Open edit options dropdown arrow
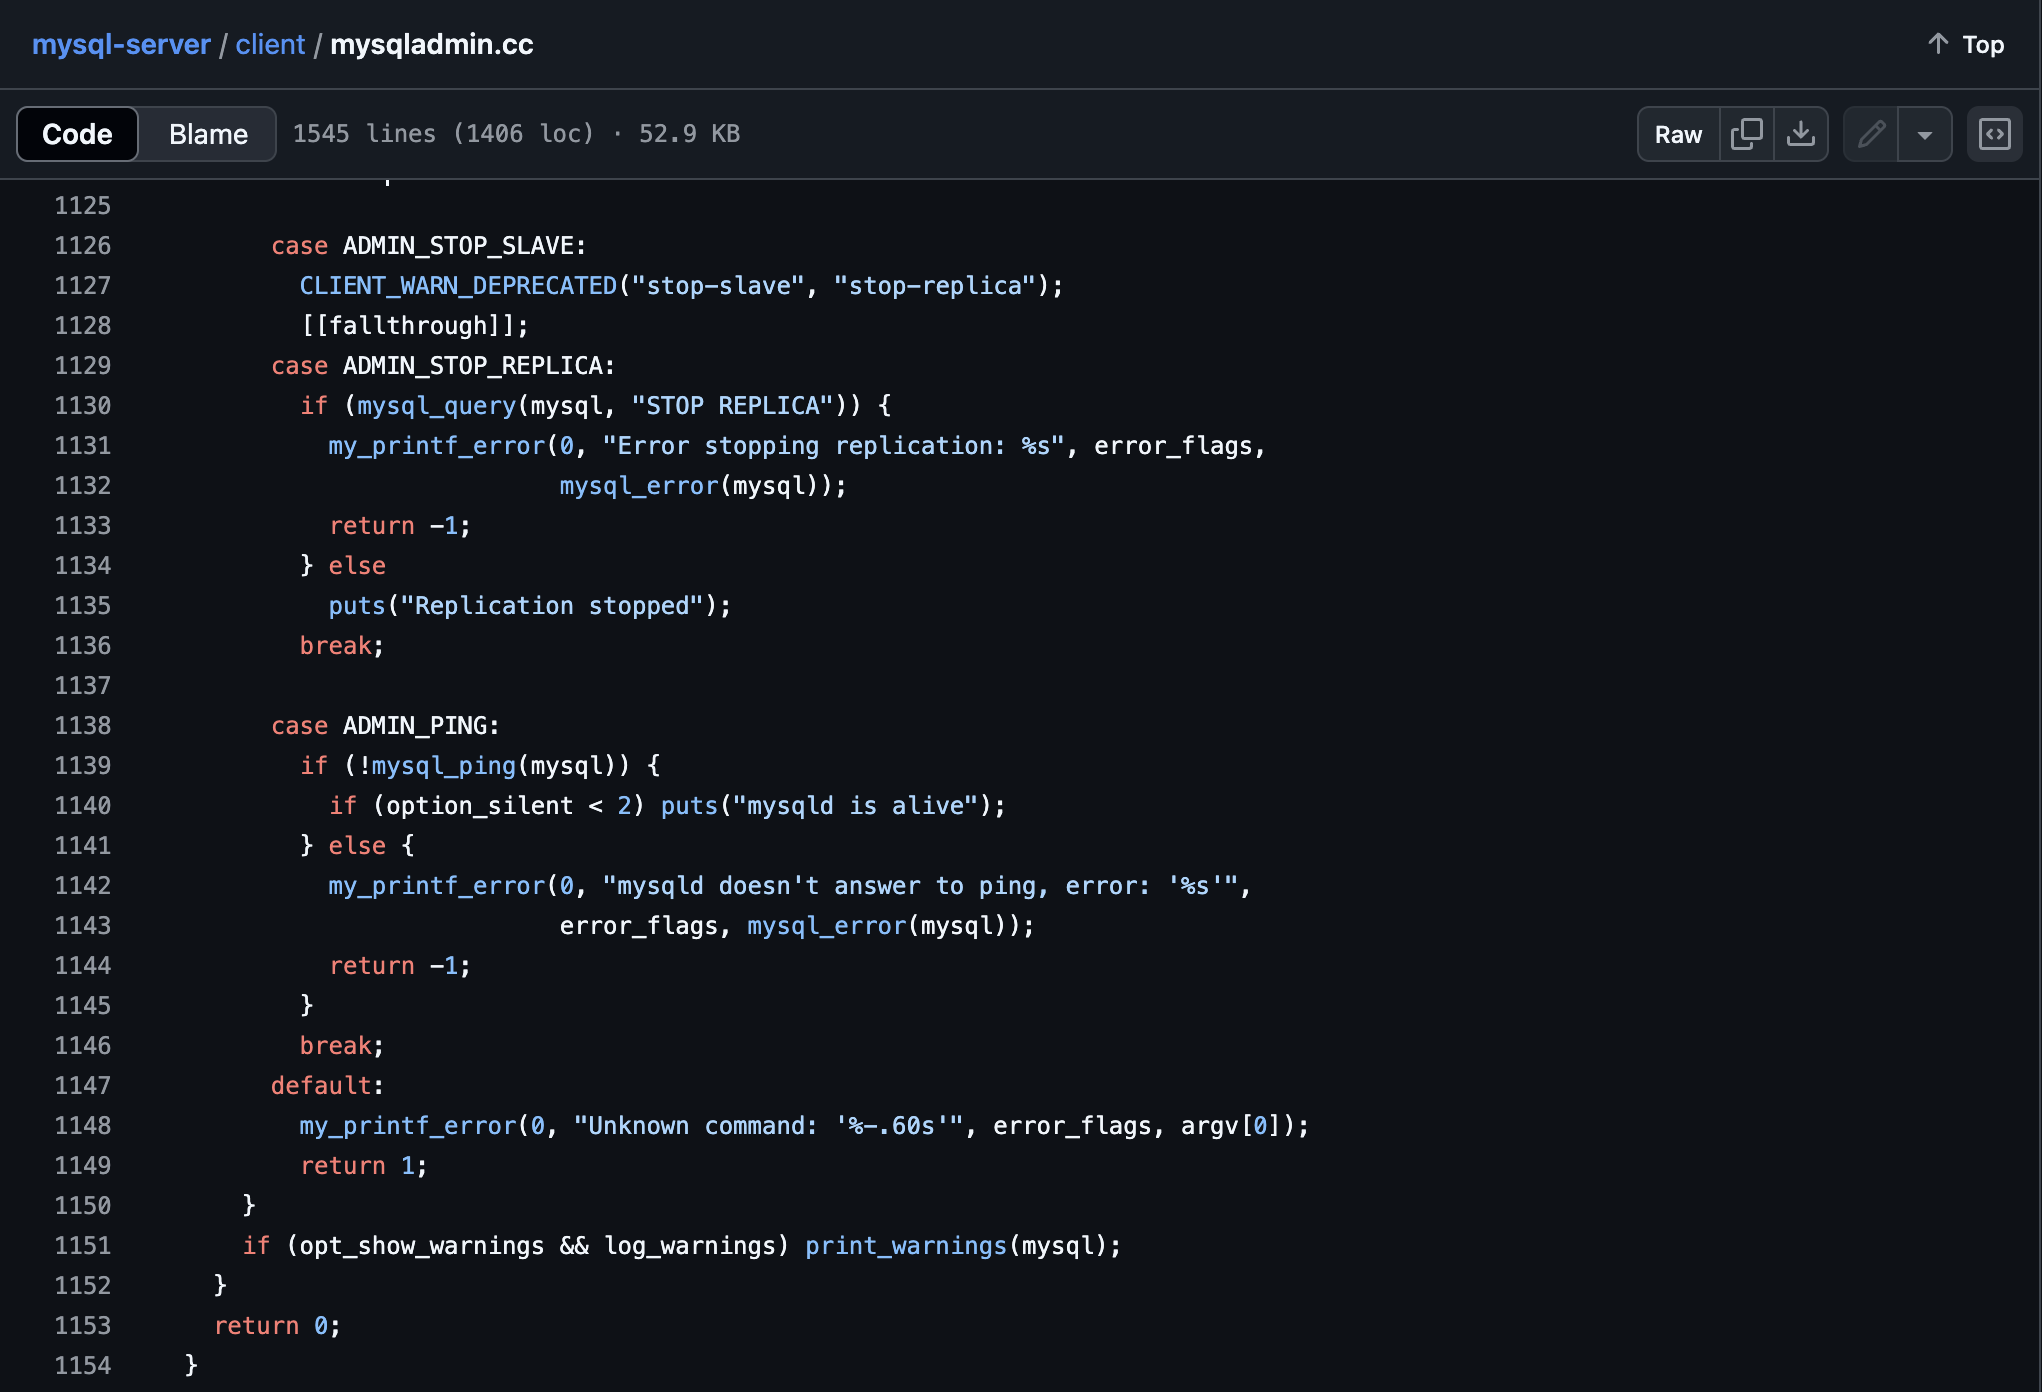The width and height of the screenshot is (2042, 1392). click(1924, 134)
